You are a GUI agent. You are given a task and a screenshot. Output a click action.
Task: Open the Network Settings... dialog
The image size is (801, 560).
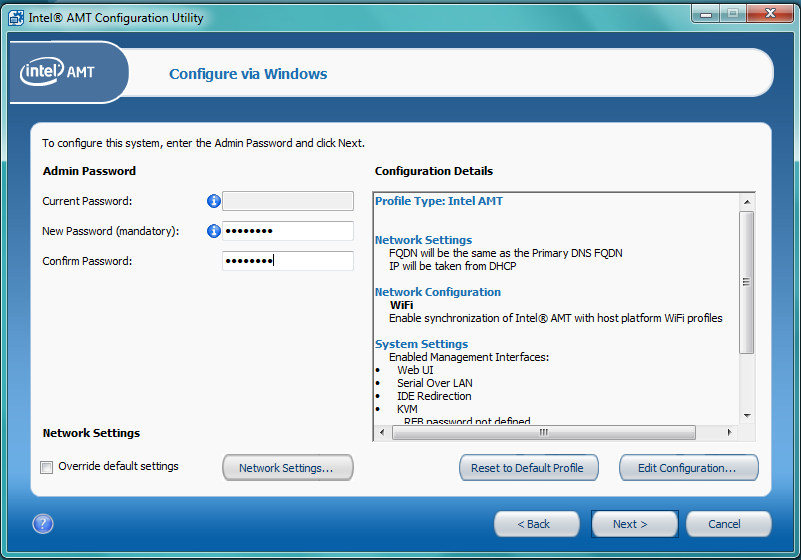coord(288,468)
